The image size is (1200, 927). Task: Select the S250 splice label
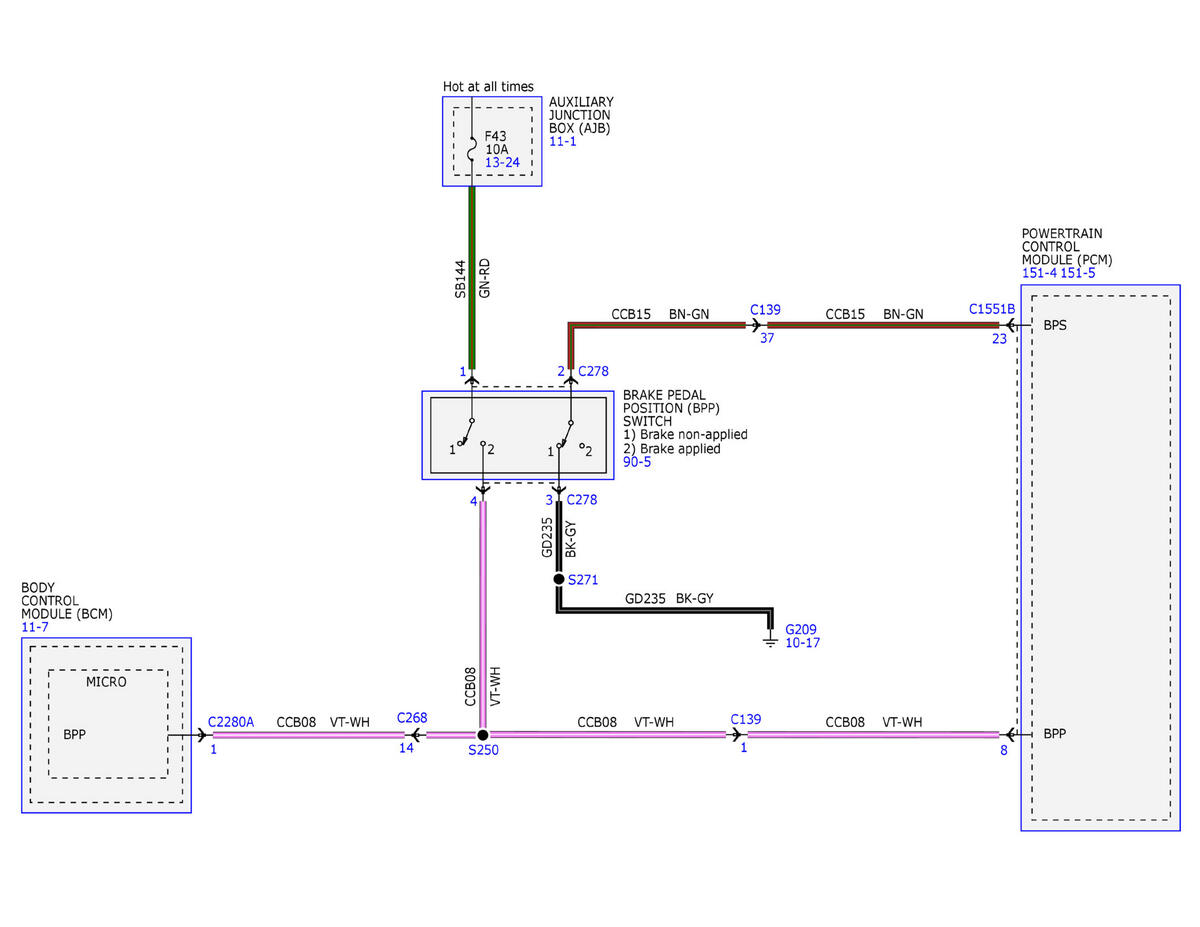pyautogui.click(x=483, y=750)
